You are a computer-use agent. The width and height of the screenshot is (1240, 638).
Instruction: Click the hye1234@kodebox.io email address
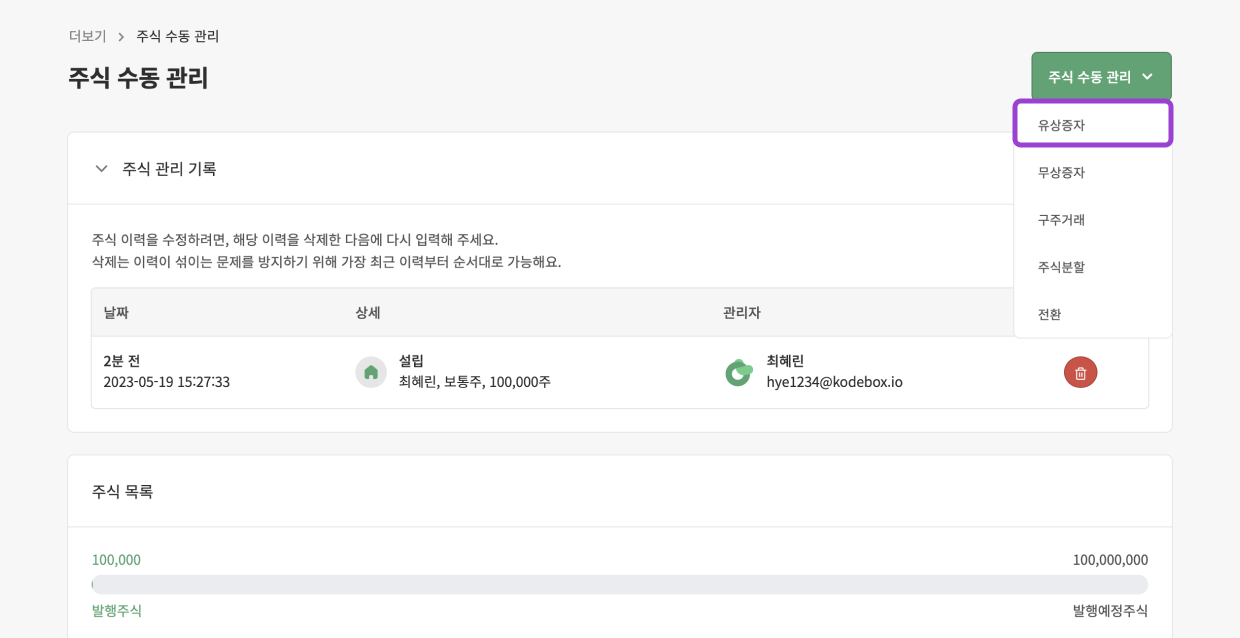coord(834,382)
